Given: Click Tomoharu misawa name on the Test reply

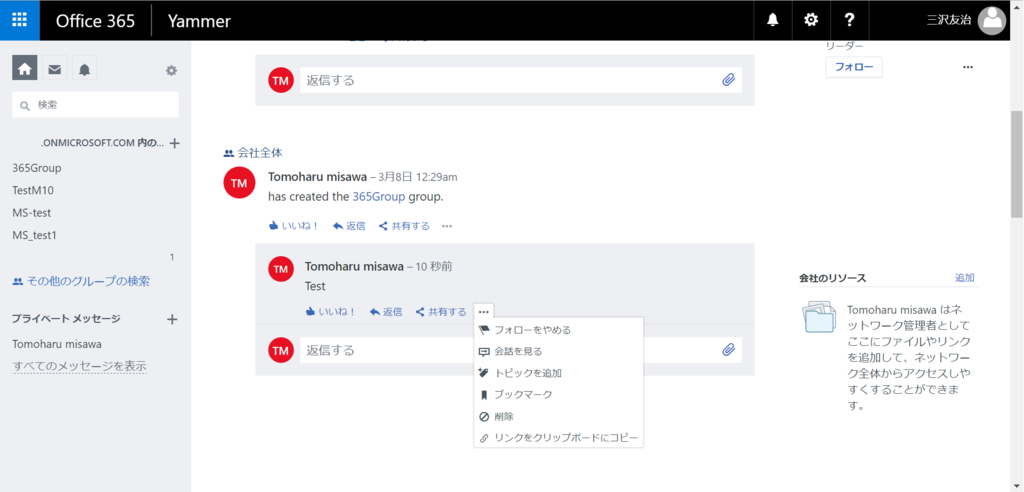Looking at the screenshot, I should point(354,266).
